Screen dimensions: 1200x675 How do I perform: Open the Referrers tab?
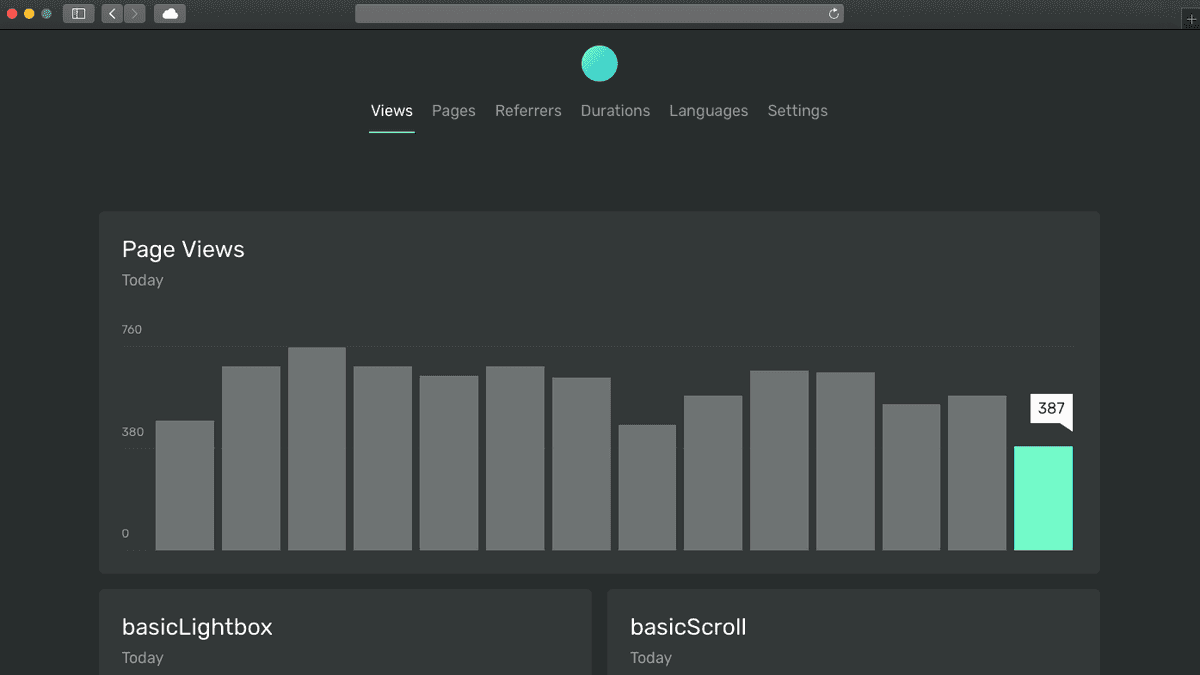coord(528,111)
